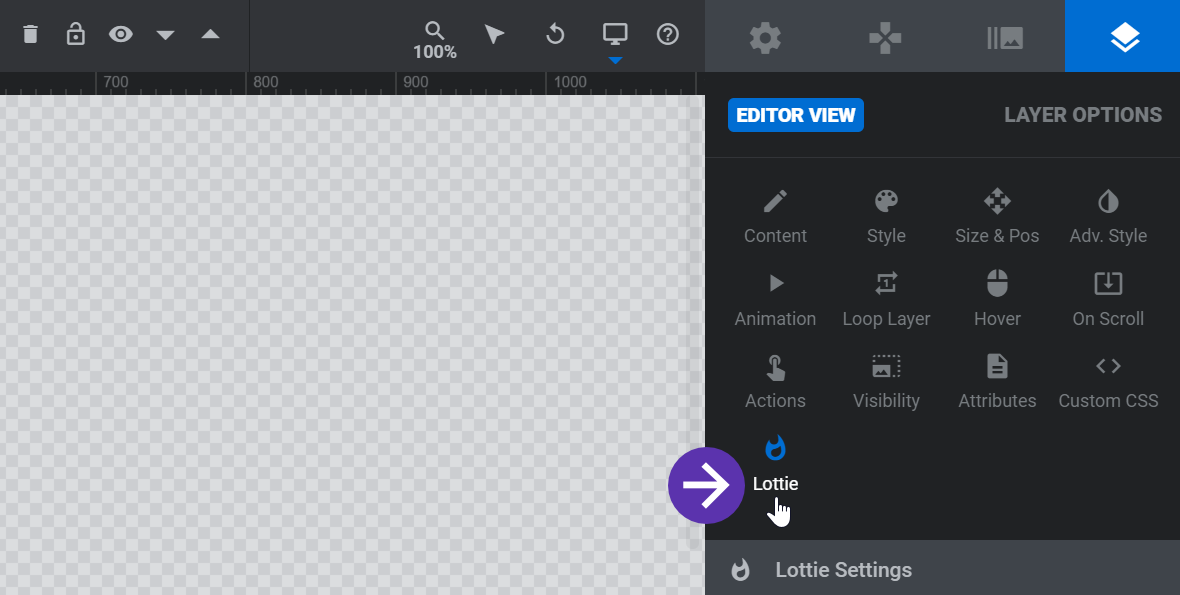1180x595 pixels.
Task: Move layer up with the up arrow
Action: tap(211, 34)
